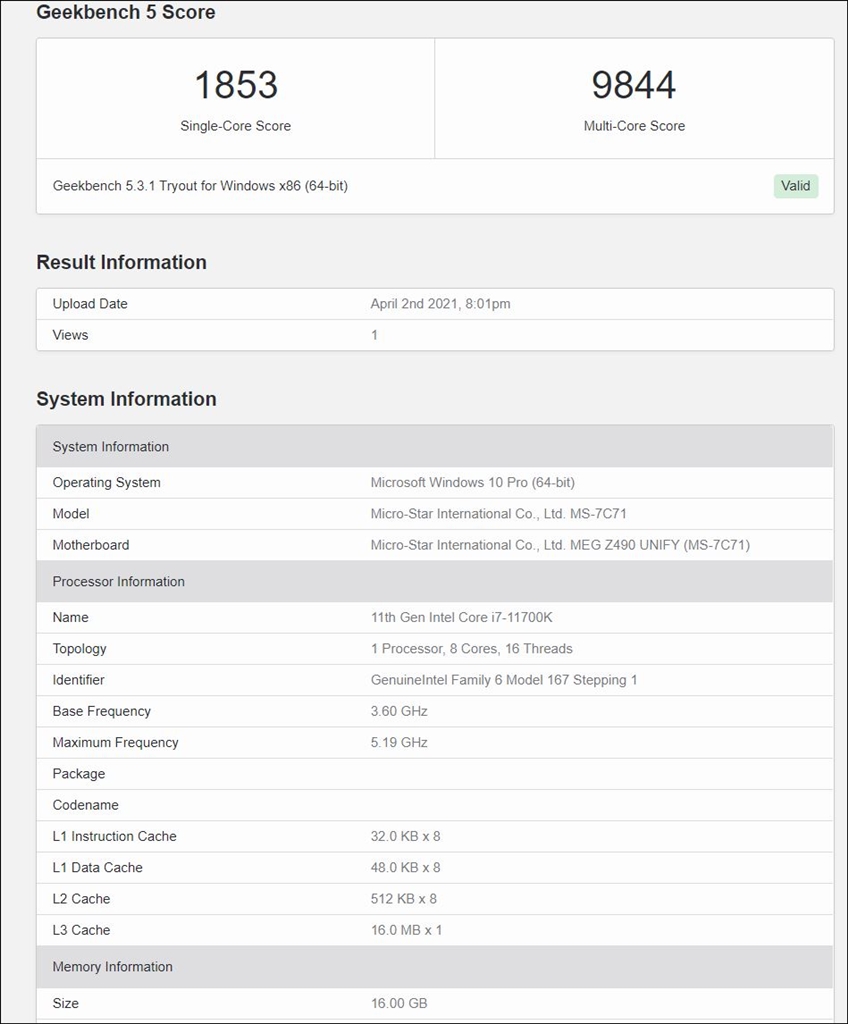848x1024 pixels.
Task: Click the Memory Information section header
Action: tap(111, 967)
